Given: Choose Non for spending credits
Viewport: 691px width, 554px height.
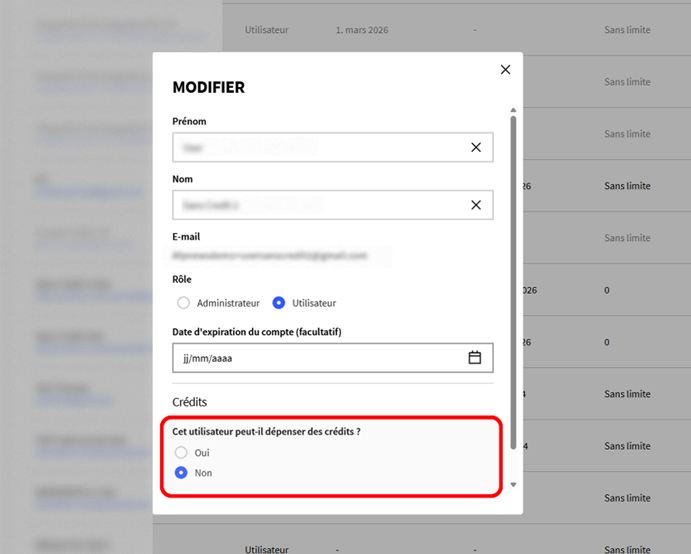Looking at the screenshot, I should pyautogui.click(x=182, y=473).
